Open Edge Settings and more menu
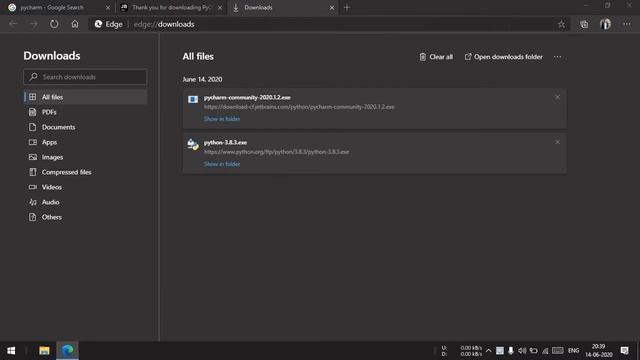The width and height of the screenshot is (640, 360). click(x=627, y=24)
